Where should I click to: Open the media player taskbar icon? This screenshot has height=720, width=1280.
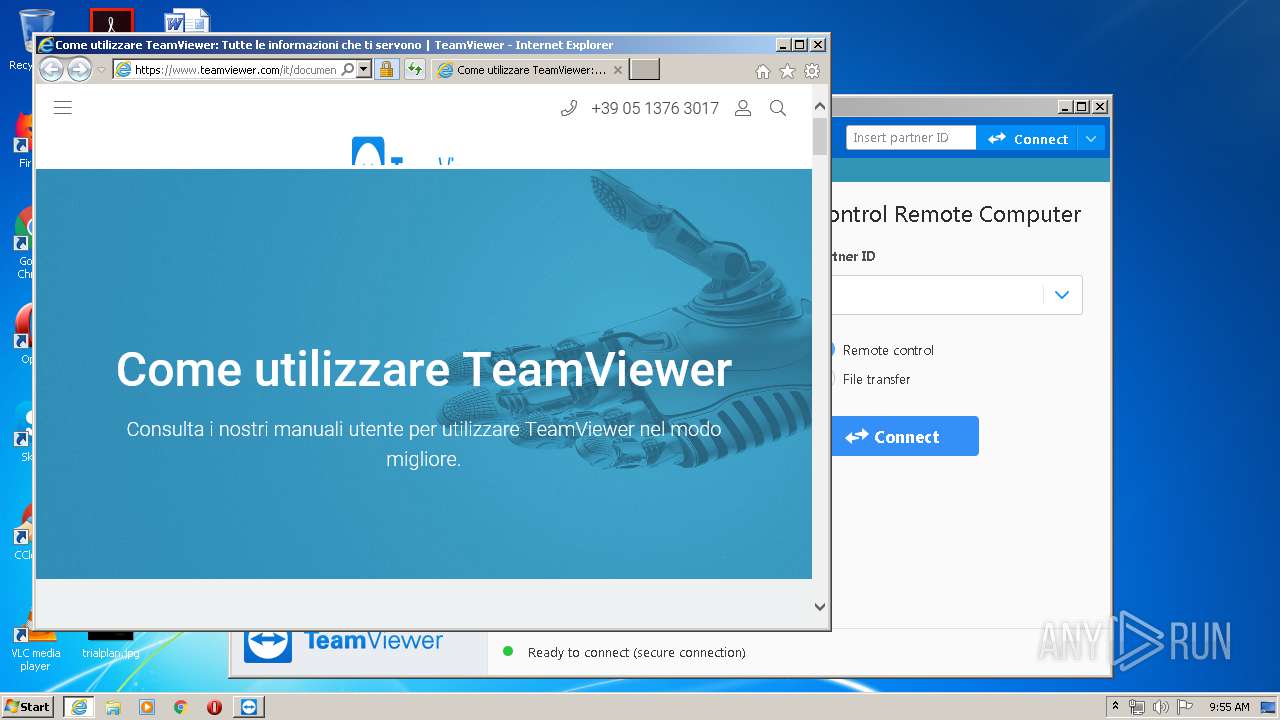coord(147,707)
